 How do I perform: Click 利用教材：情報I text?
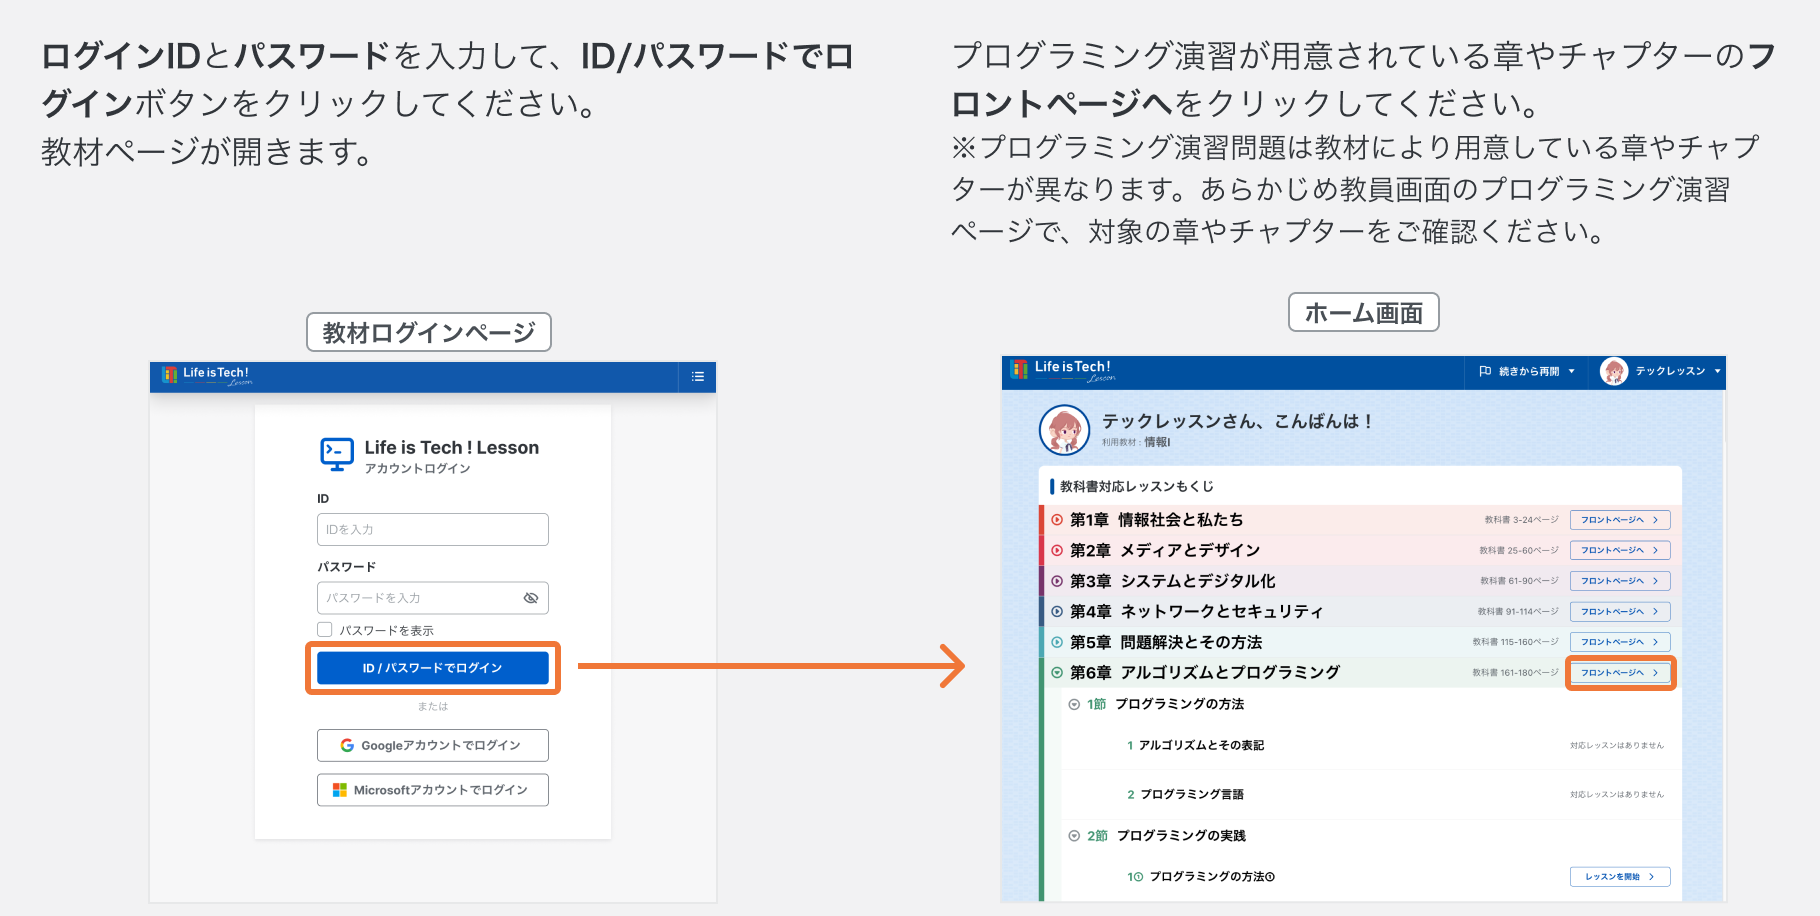[1136, 442]
